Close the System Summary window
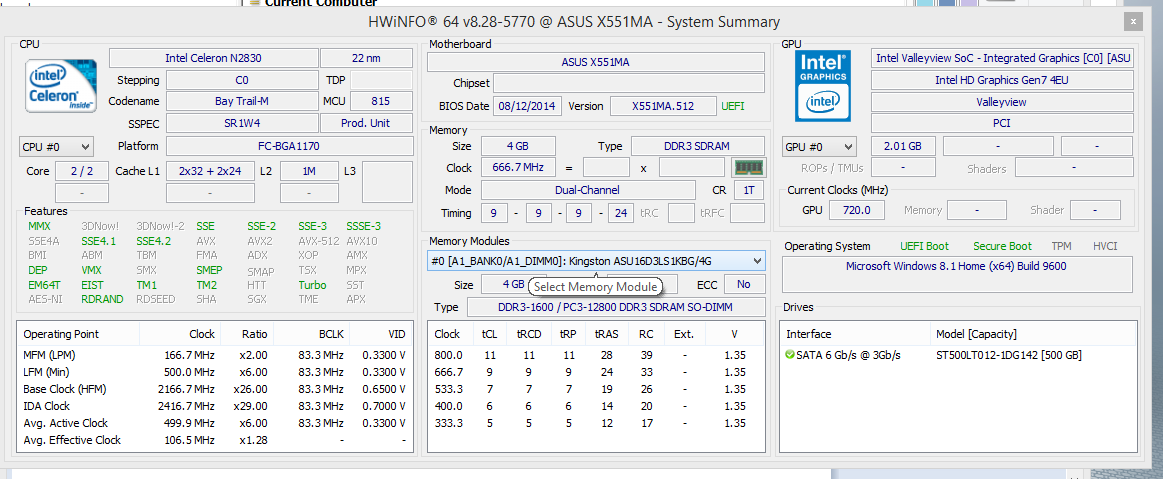Screen dimensions: 1163x479 point(1132,22)
